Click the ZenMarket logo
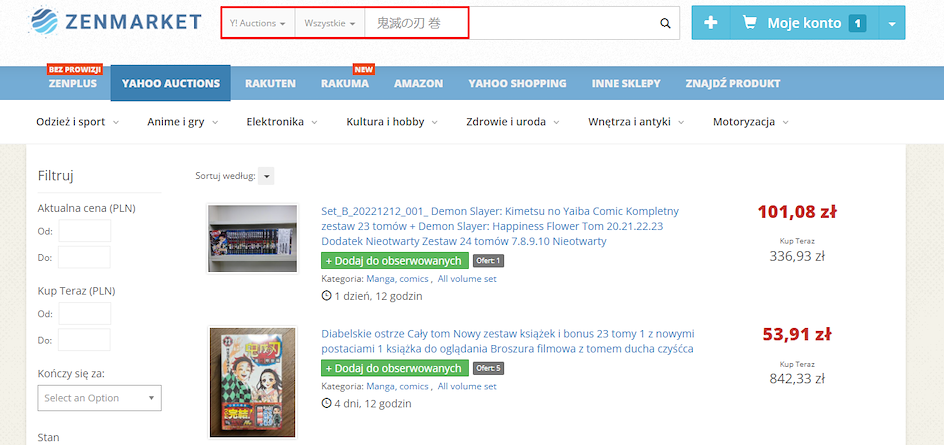944x445 pixels. 114,22
